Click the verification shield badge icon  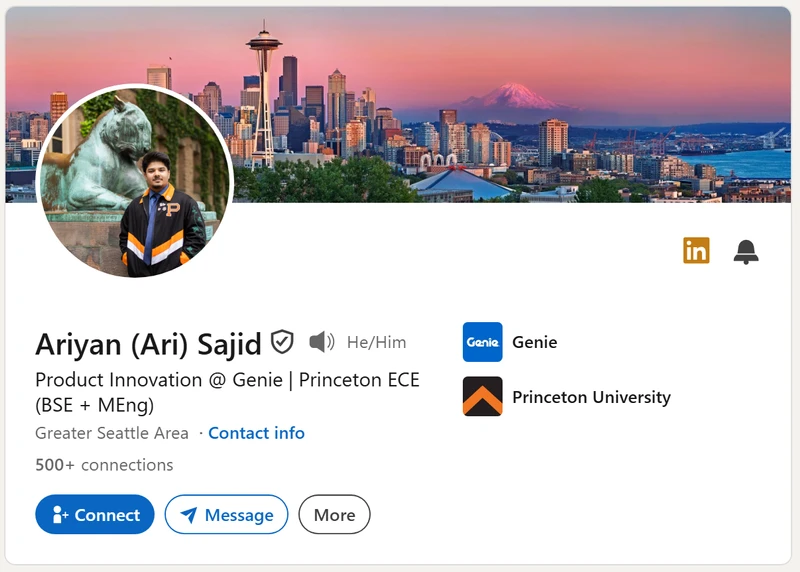[x=282, y=342]
